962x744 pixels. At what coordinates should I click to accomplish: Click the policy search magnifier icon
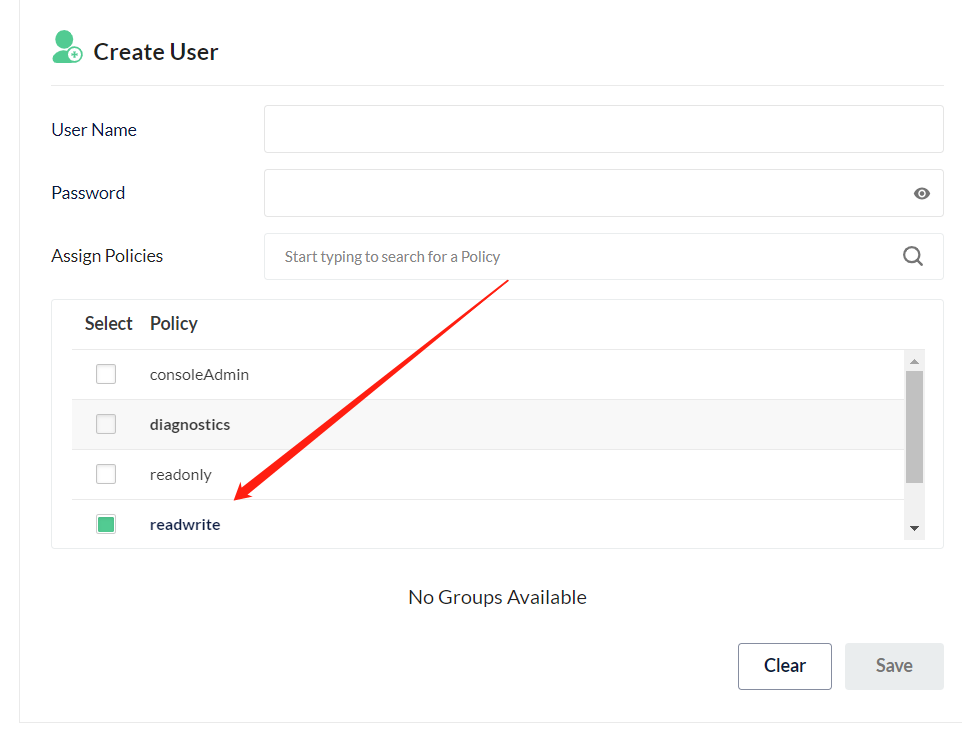pos(913,256)
